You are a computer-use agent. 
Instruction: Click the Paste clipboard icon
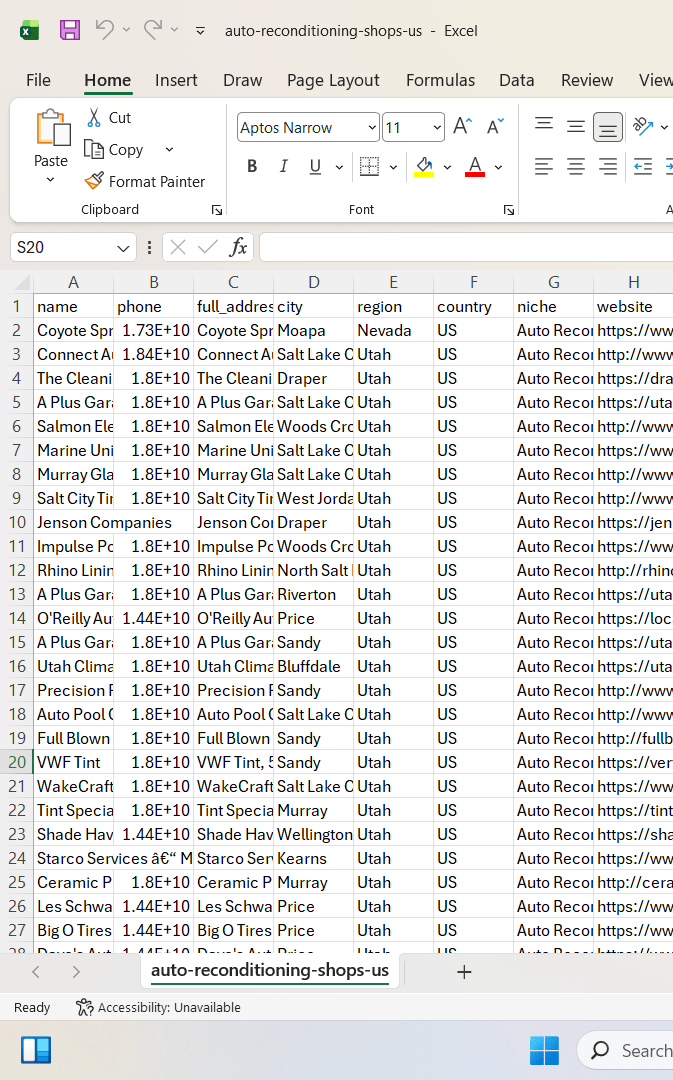(52, 128)
